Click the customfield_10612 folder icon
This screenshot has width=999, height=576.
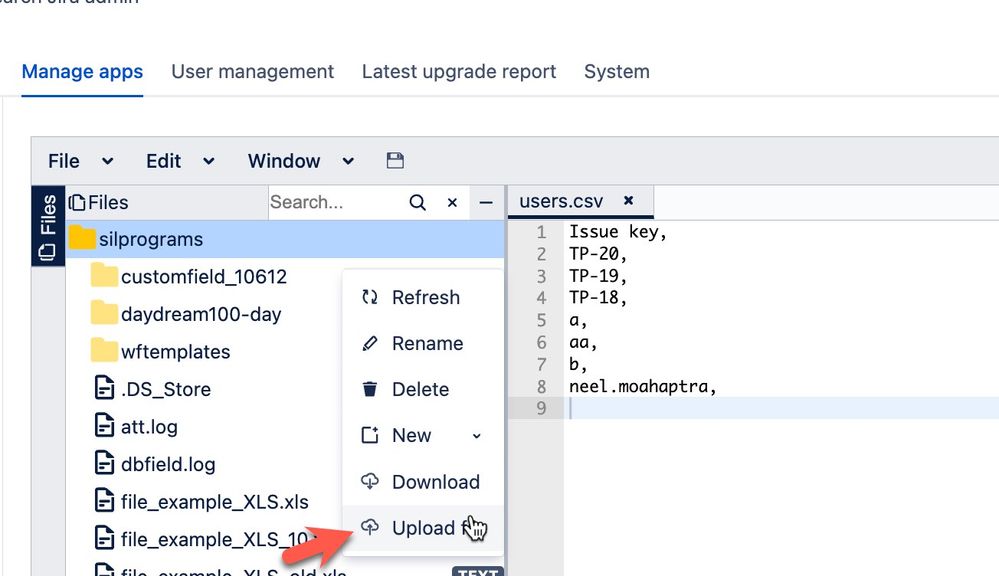(x=104, y=276)
